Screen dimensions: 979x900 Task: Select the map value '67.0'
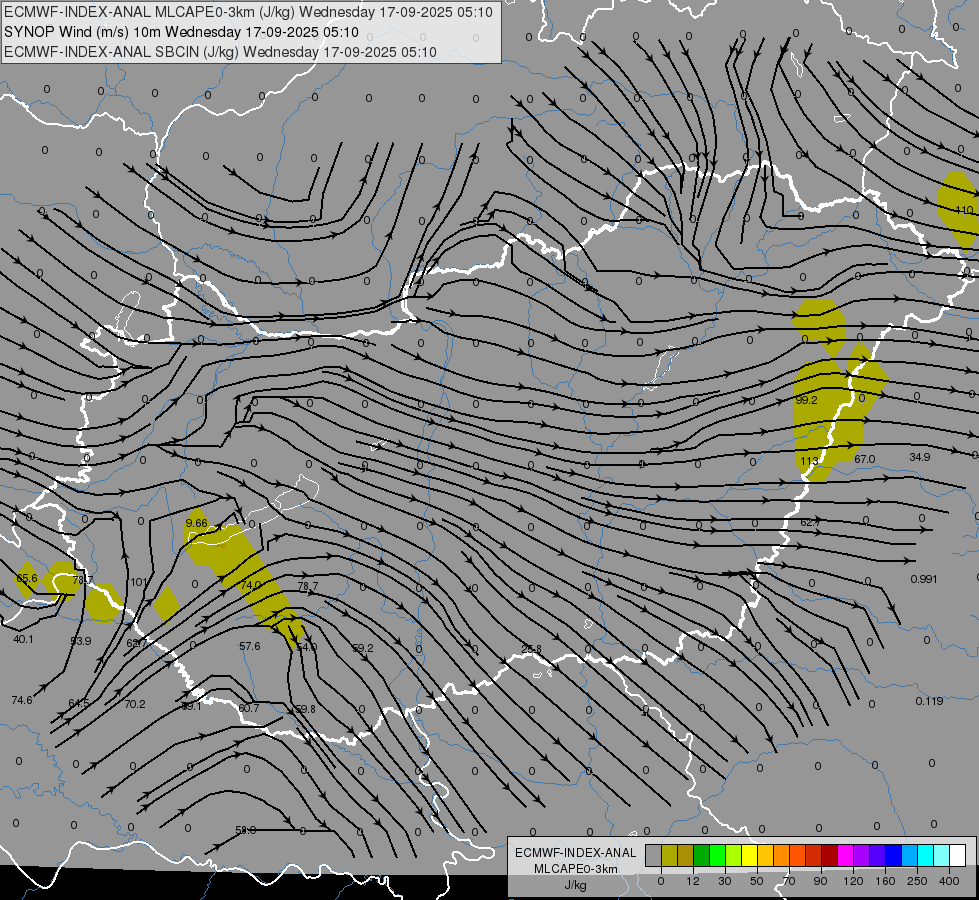tap(865, 459)
